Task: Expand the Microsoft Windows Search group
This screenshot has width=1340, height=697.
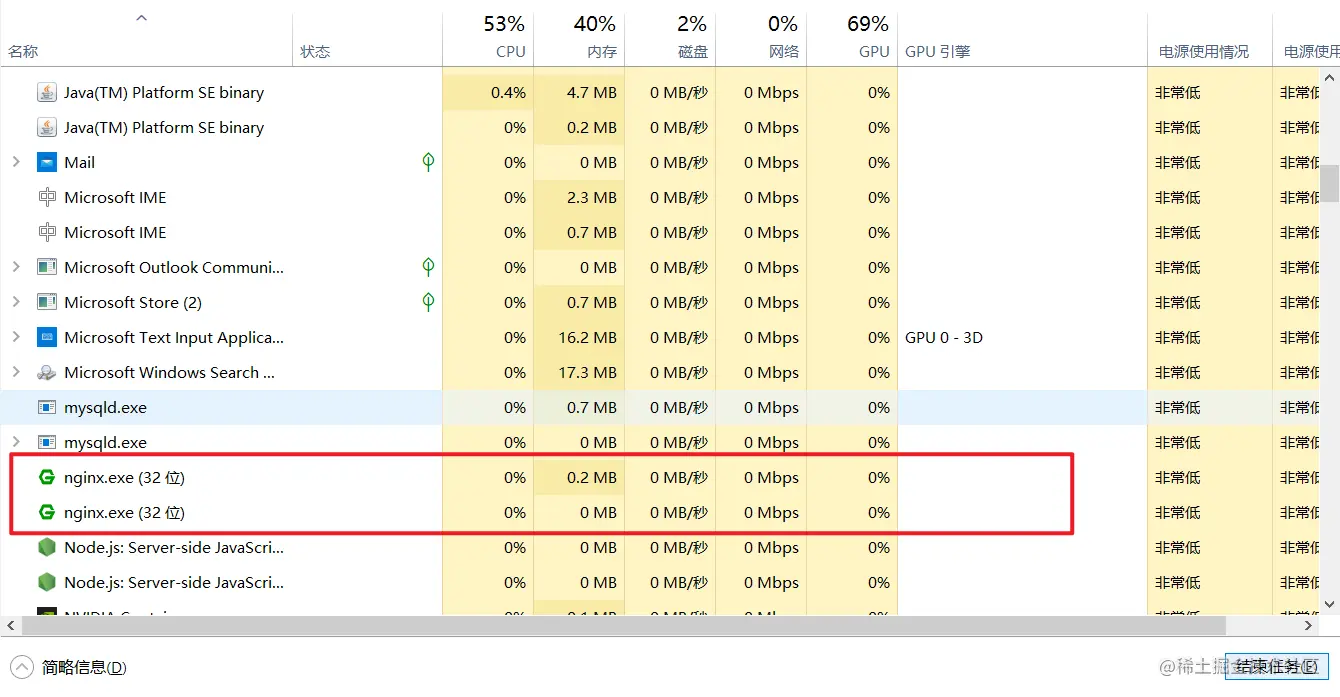Action: (x=15, y=372)
